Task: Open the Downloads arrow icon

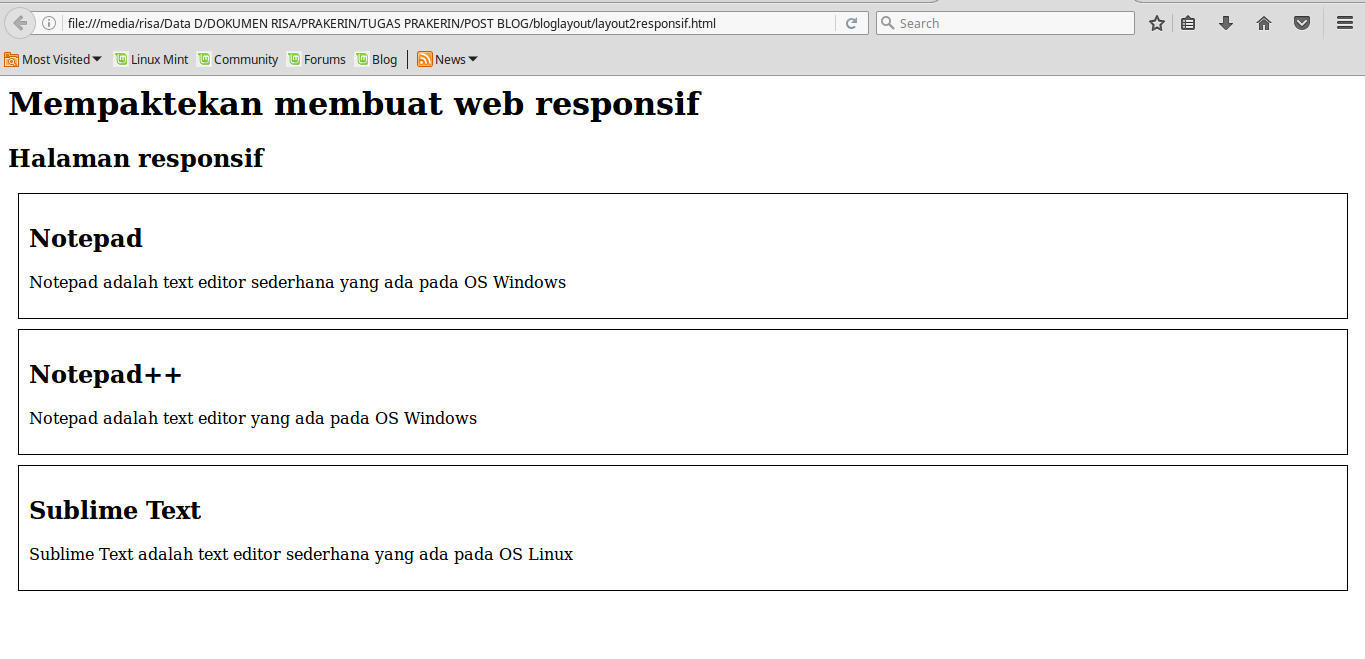Action: pyautogui.click(x=1226, y=23)
